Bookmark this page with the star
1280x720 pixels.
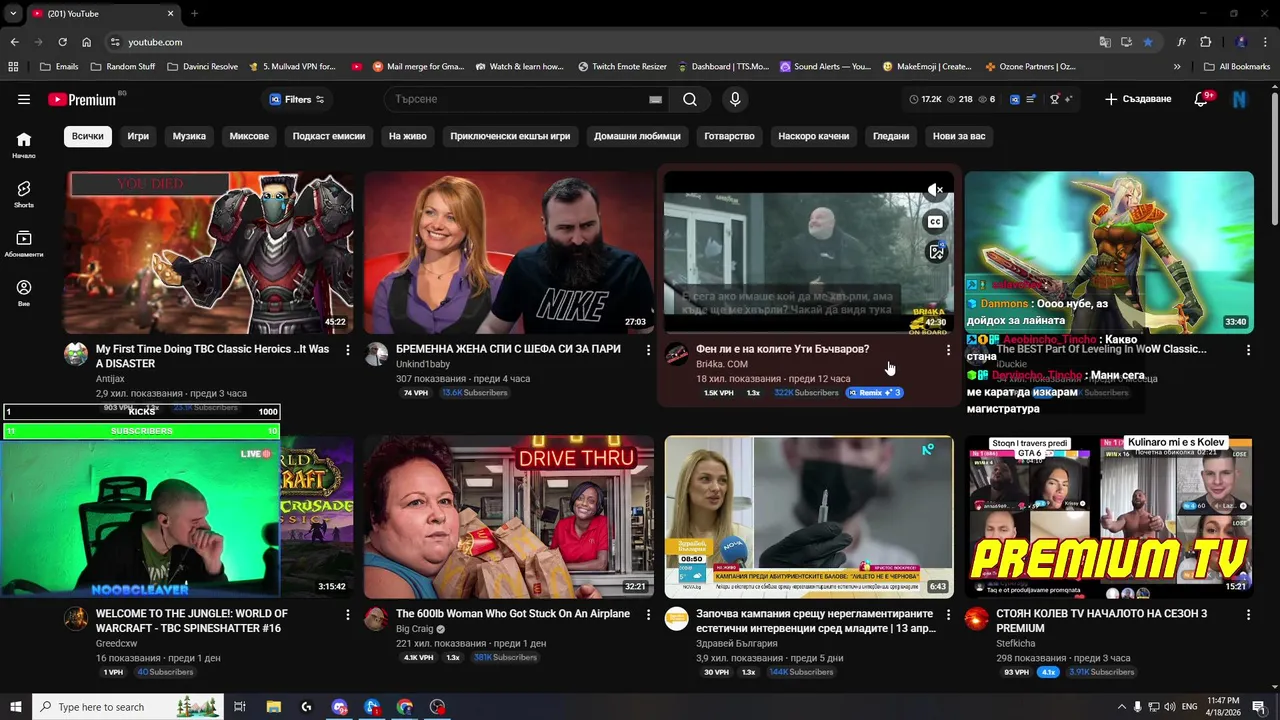(1148, 42)
